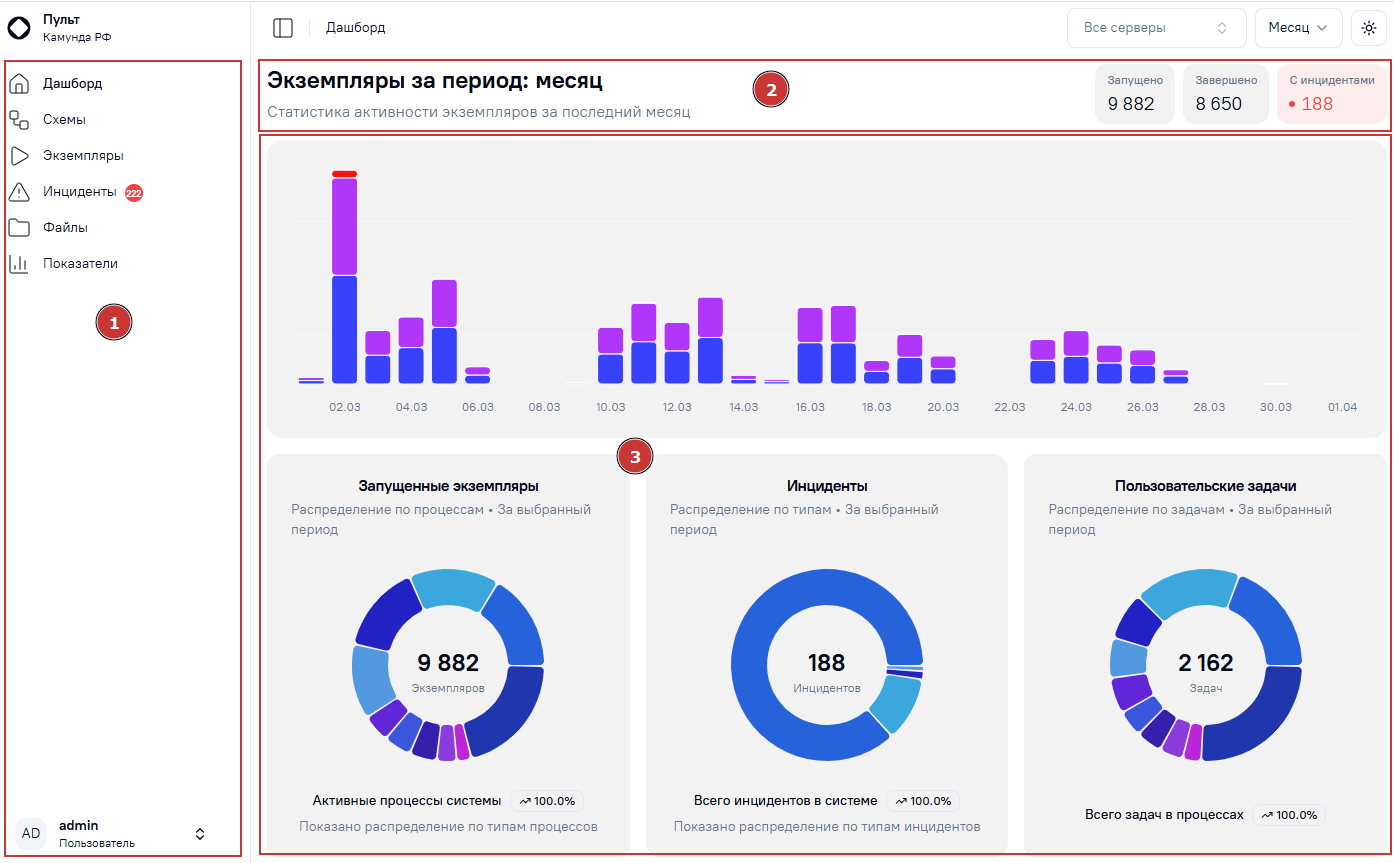Click the Инциденты warning triangle icon
1394x863 pixels.
(20, 192)
